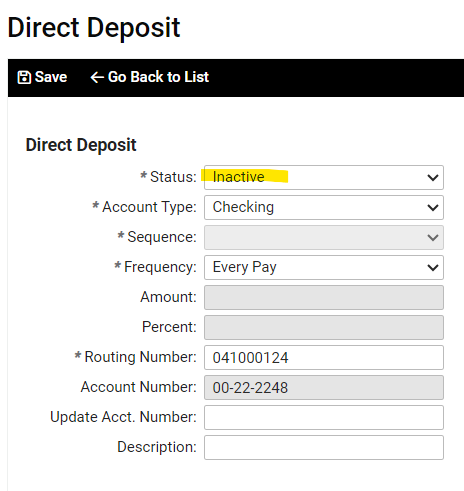Click the floppy disk Save icon
Image resolution: width=464 pixels, height=491 pixels.
pyautogui.click(x=24, y=77)
